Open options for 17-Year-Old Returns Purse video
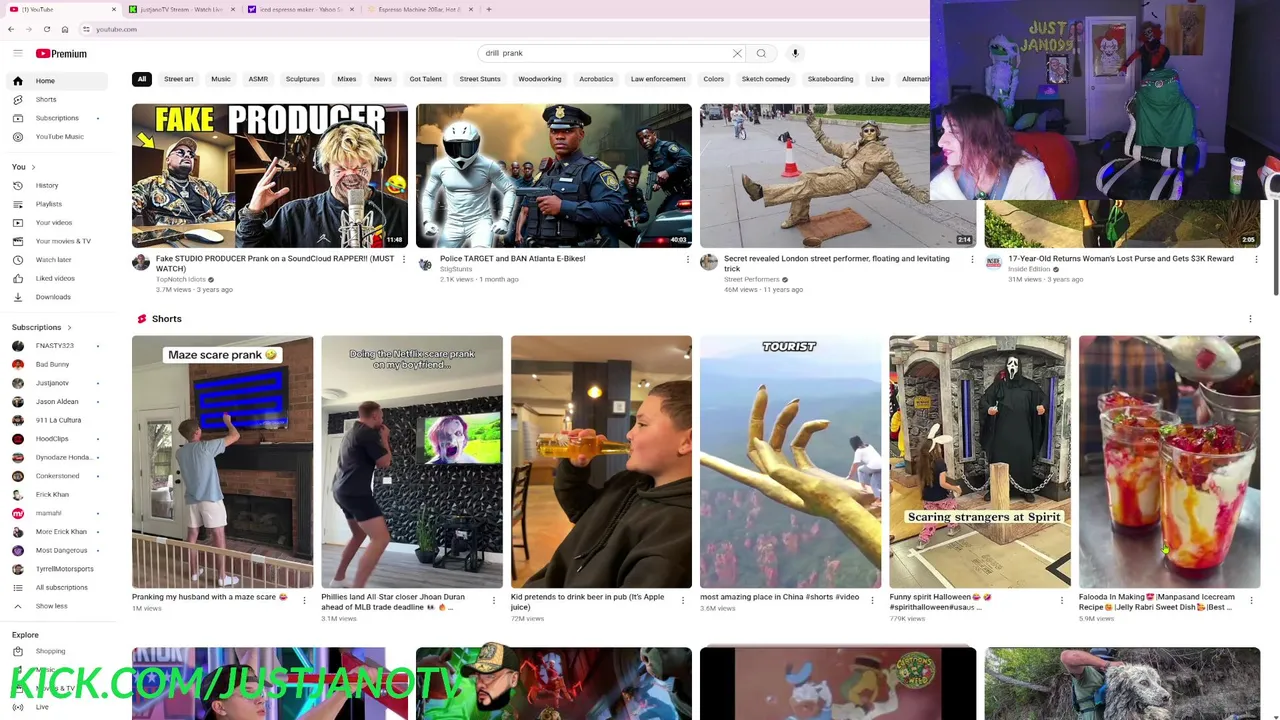 coord(1255,260)
